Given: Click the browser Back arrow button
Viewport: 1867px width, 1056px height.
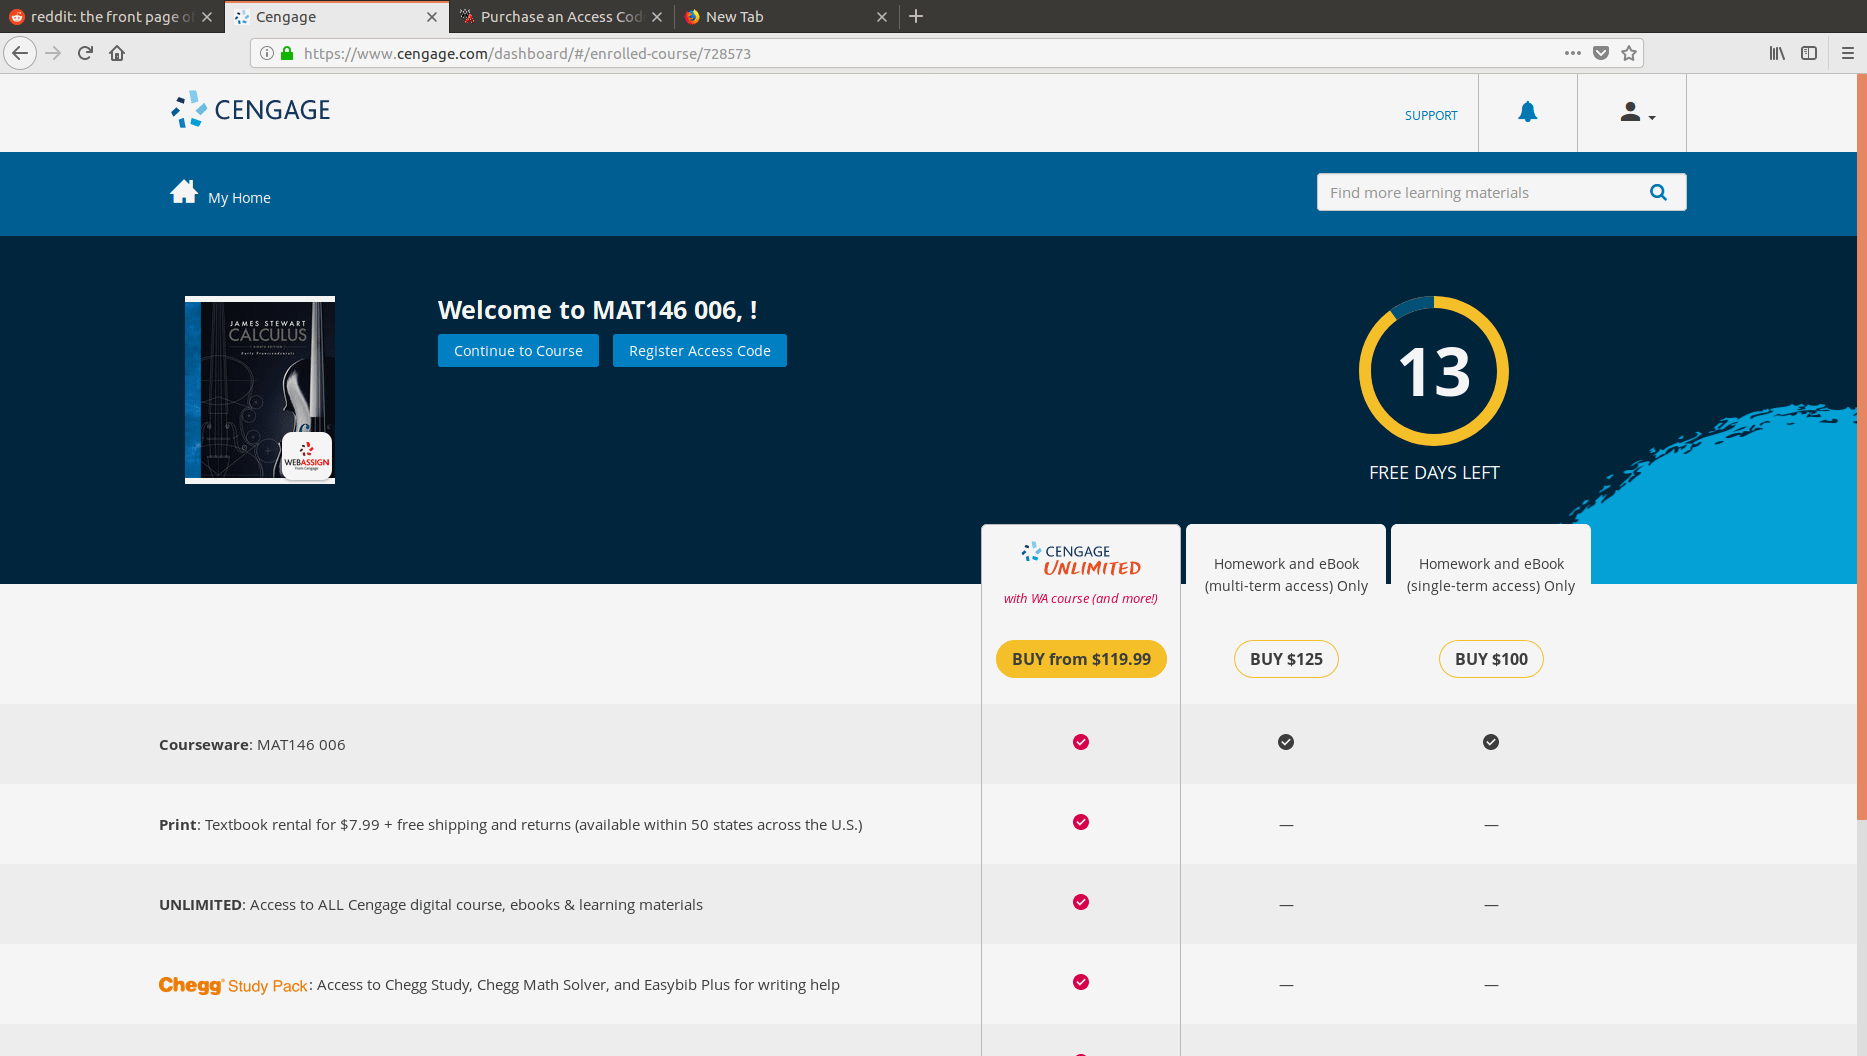Looking at the screenshot, I should coord(20,53).
